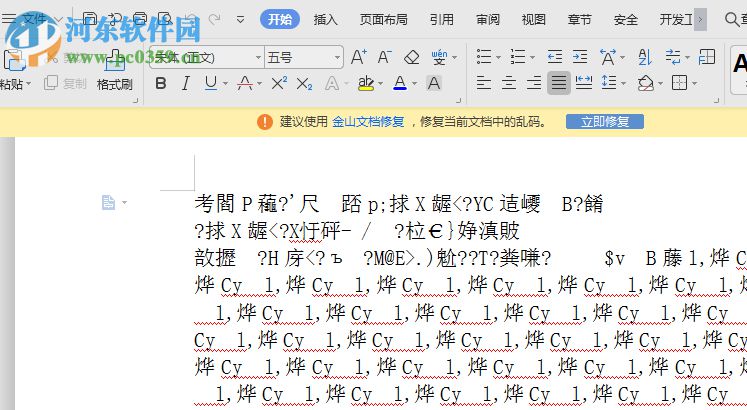Viewport: 747px width, 410px height.
Task: Apply text effects A icon
Action: point(332,84)
